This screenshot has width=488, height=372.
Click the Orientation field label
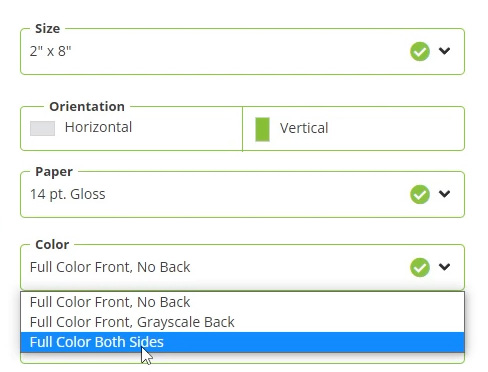[x=87, y=107]
